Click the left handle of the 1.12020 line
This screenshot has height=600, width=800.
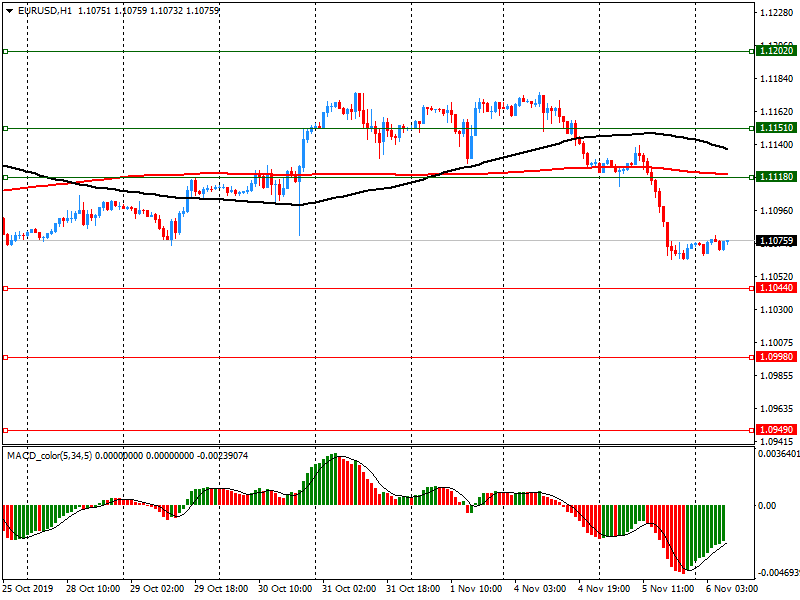coord(5,50)
